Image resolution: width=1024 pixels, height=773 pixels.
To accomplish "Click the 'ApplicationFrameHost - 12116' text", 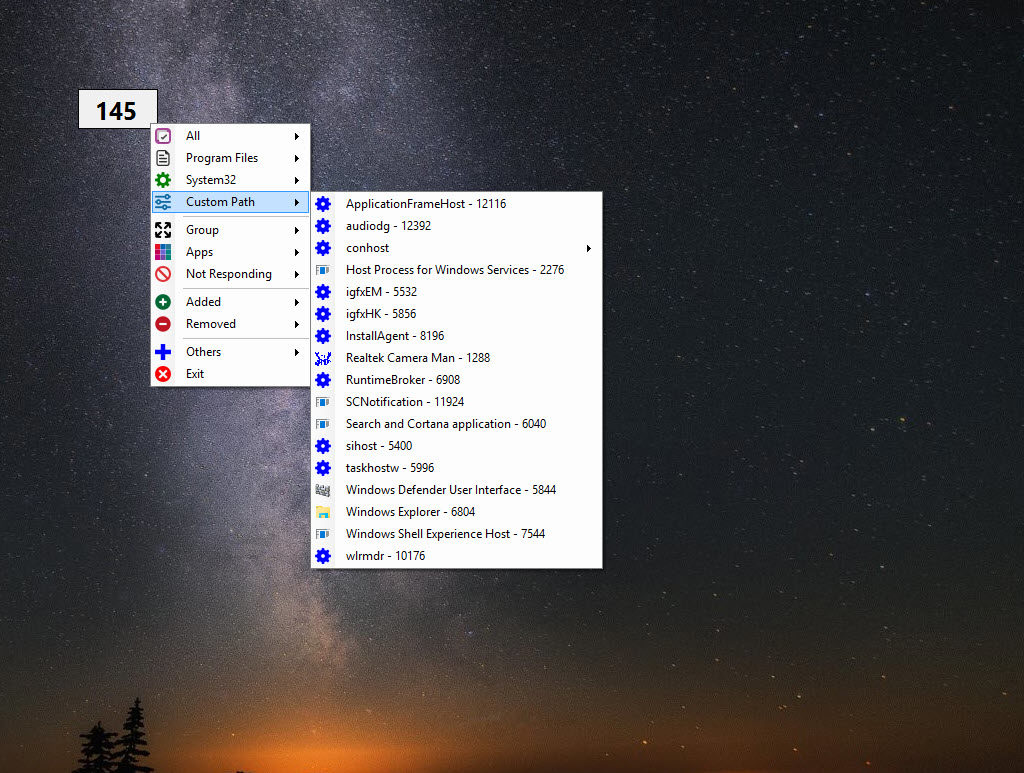I will [426, 204].
